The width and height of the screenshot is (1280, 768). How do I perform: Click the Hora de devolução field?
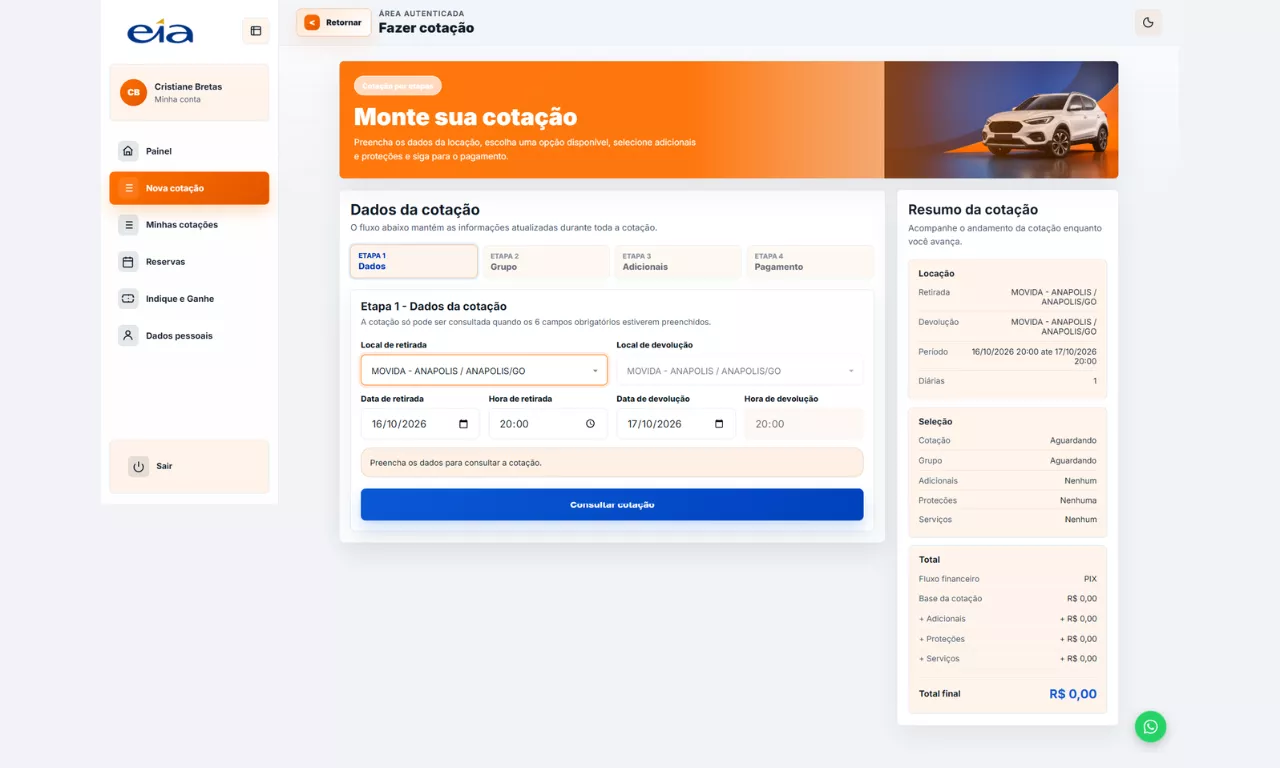tap(804, 424)
